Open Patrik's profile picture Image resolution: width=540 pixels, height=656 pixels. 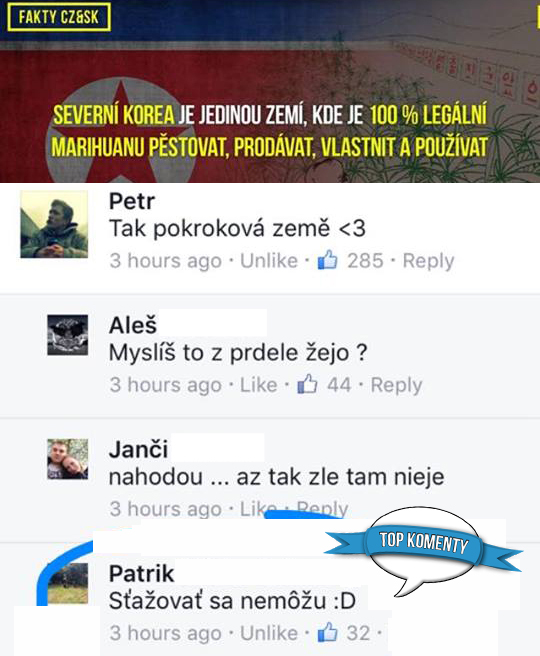point(68,583)
